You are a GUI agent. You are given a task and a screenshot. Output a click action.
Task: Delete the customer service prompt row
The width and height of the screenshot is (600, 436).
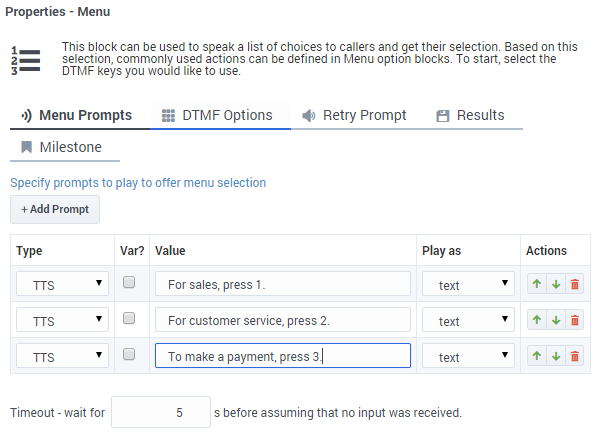[574, 321]
